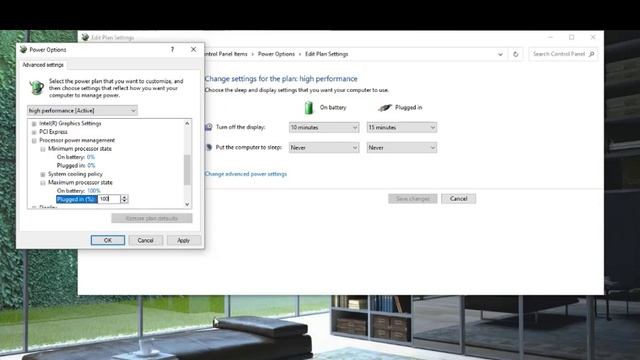Minimize the Edit Plan Settings window

click(550, 37)
